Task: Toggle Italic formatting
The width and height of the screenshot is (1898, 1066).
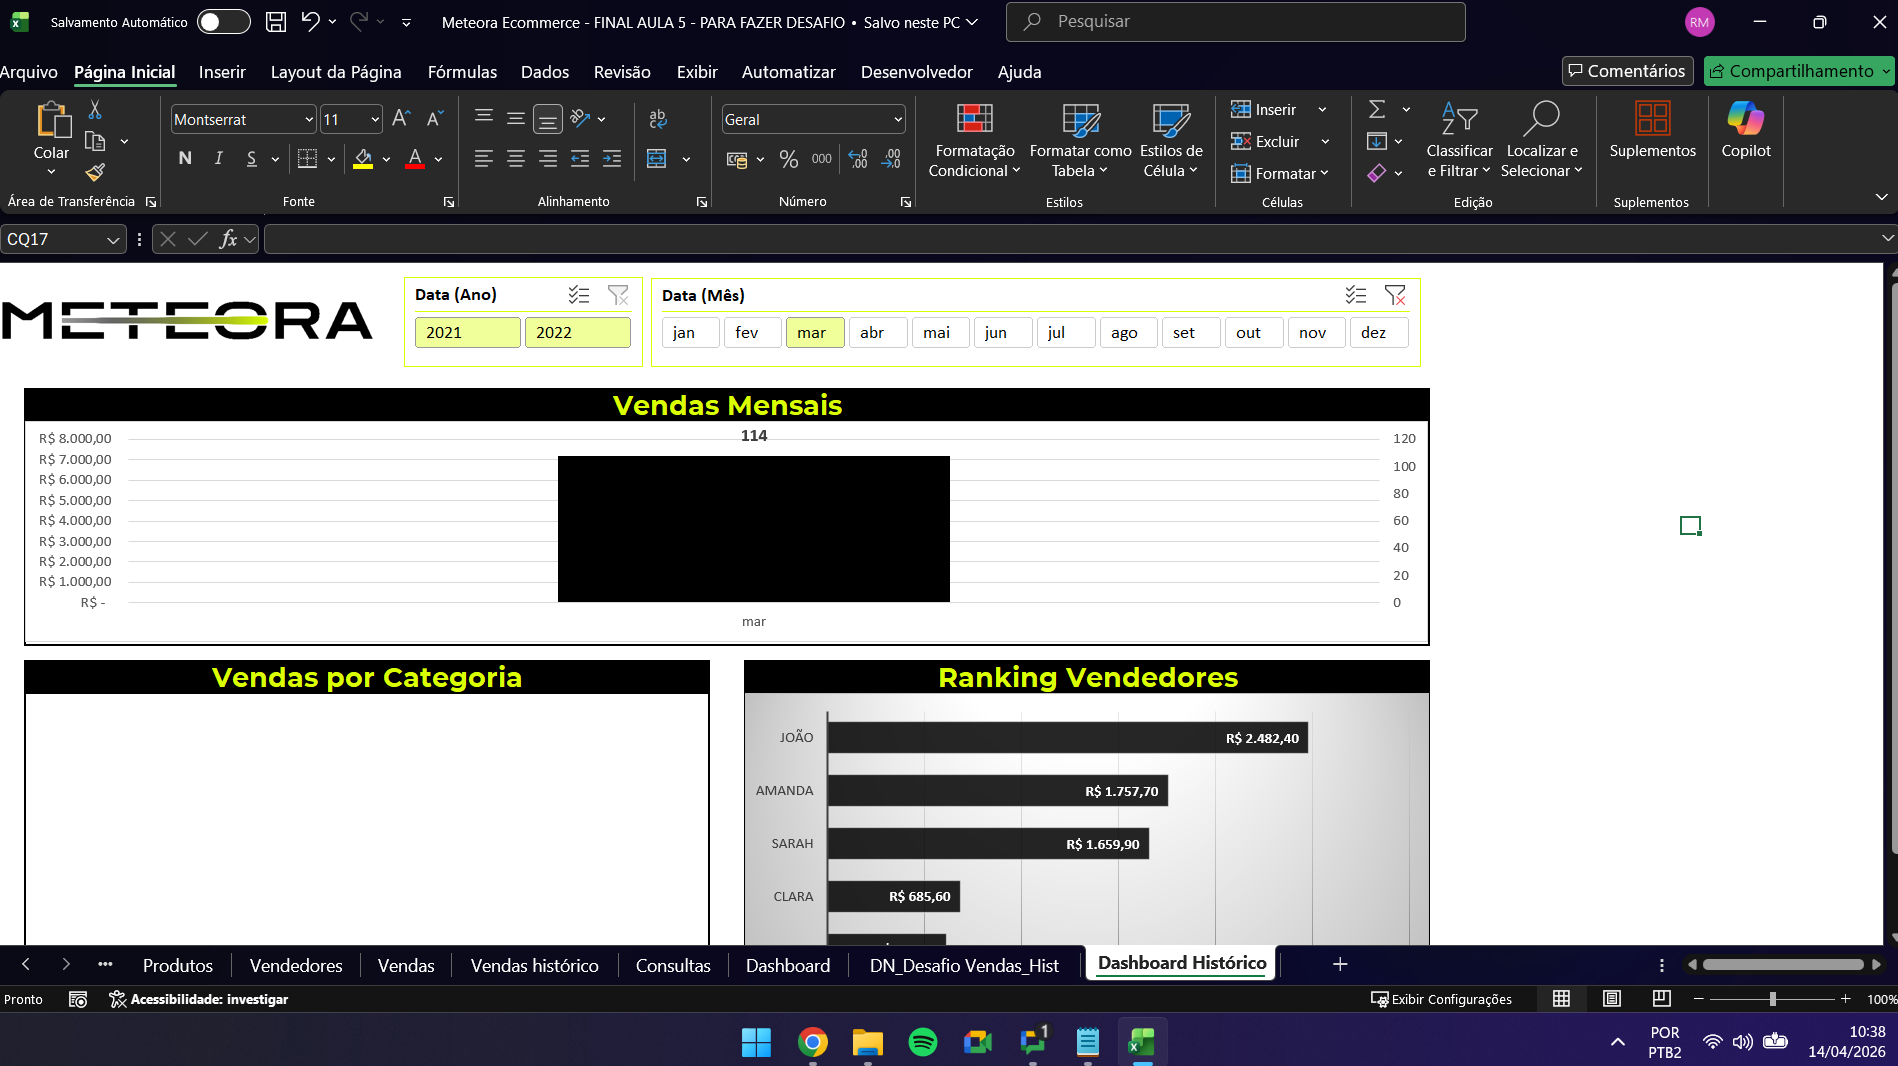Action: 218,159
